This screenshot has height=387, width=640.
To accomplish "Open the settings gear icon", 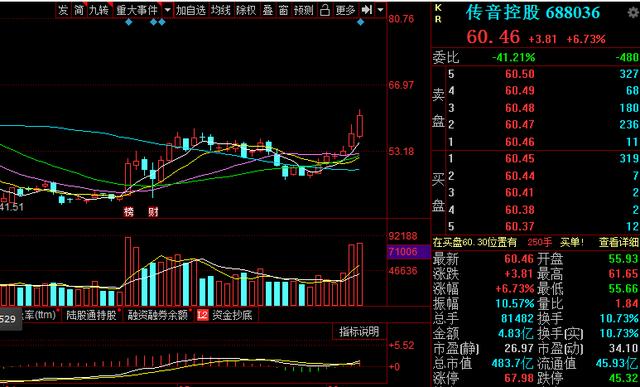I will (x=633, y=13).
